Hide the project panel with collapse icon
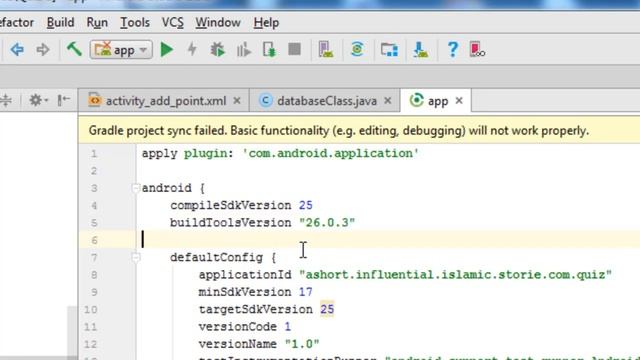Image resolution: width=640 pixels, height=360 pixels. click(63, 100)
